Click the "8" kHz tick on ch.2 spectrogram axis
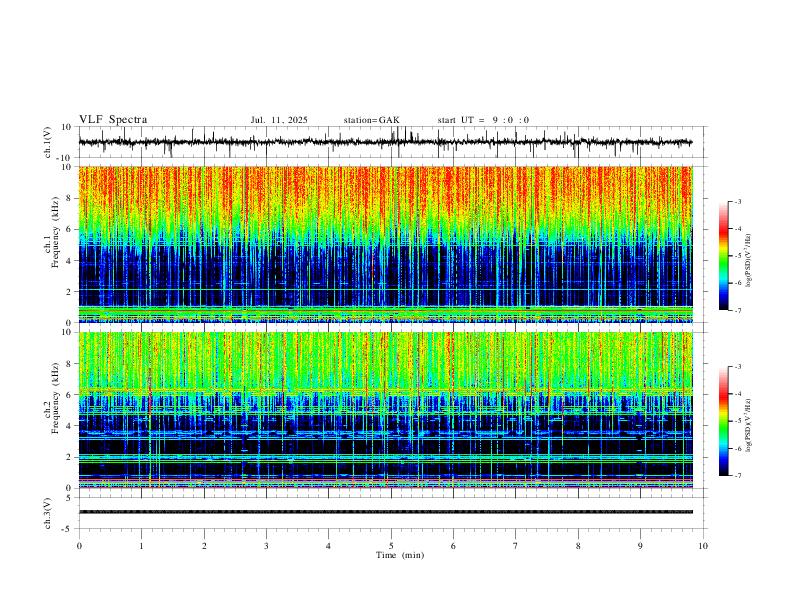 [x=70, y=364]
